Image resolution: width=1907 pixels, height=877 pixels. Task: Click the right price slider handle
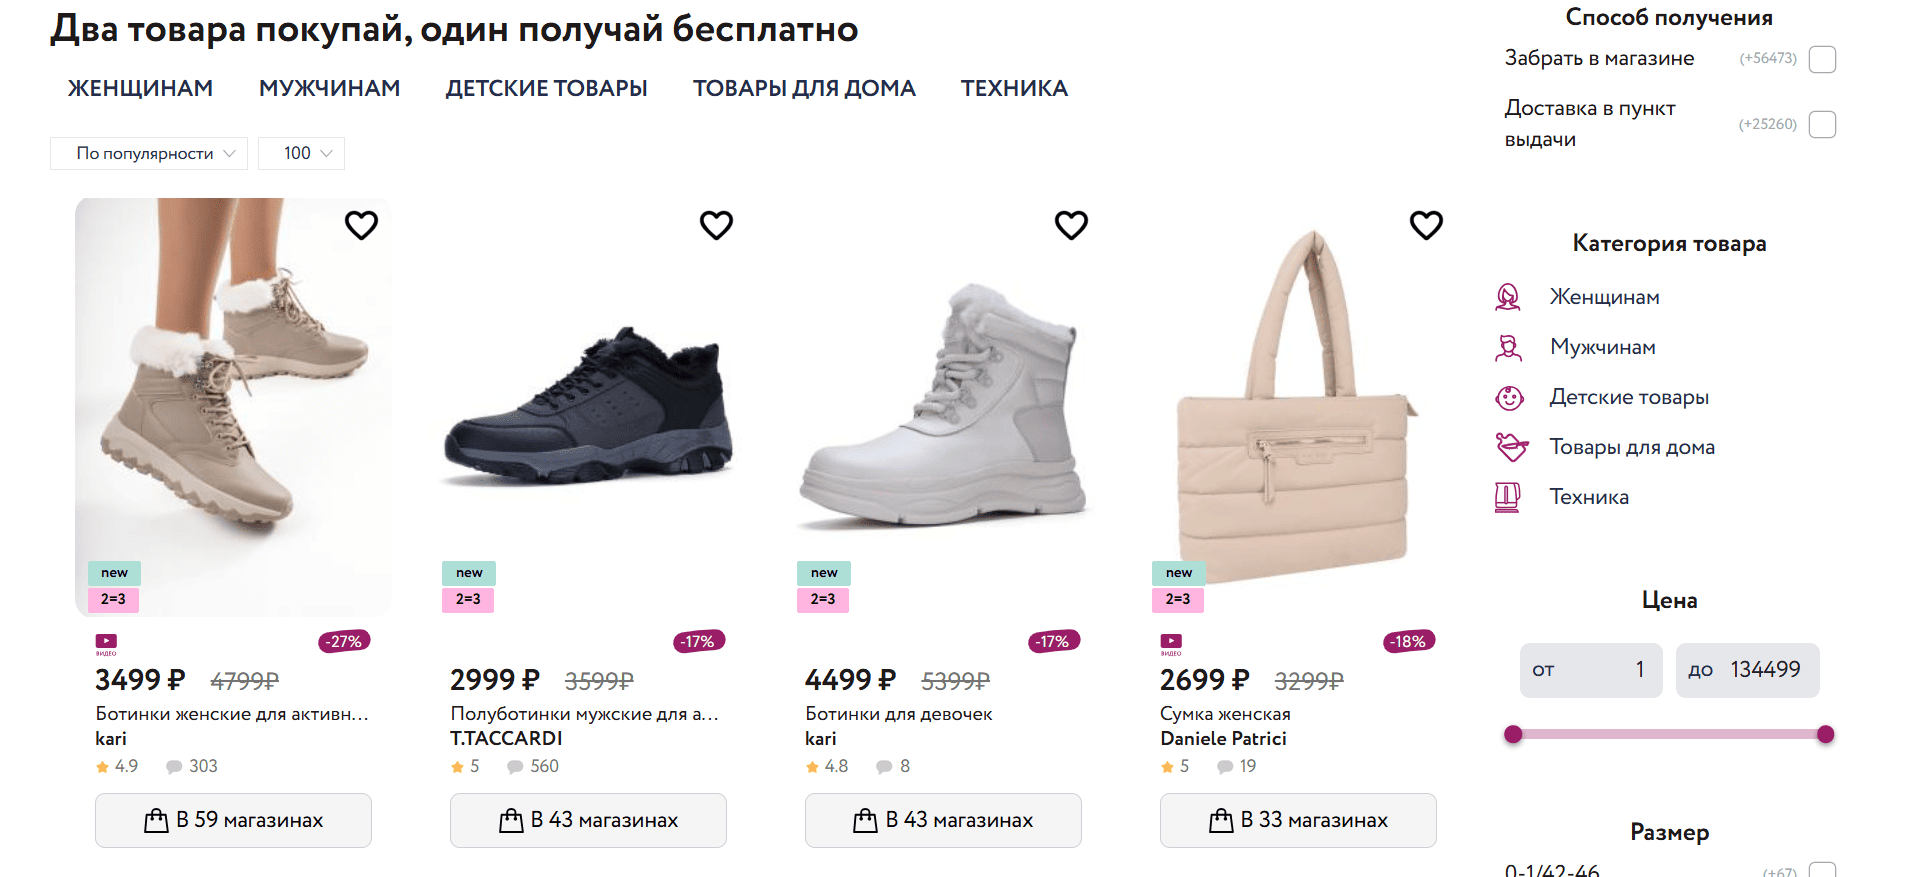coord(1825,735)
